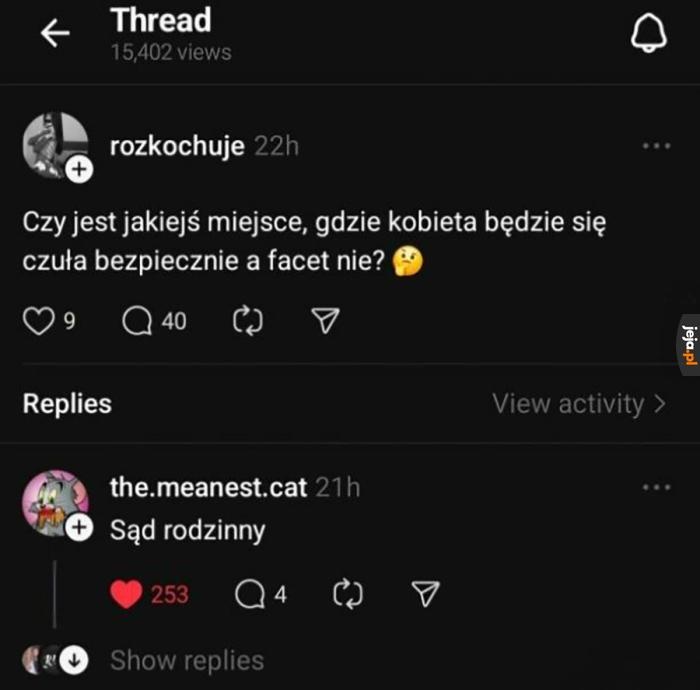Open comments on the.meanest.cat reply
The image size is (700, 690).
click(248, 595)
